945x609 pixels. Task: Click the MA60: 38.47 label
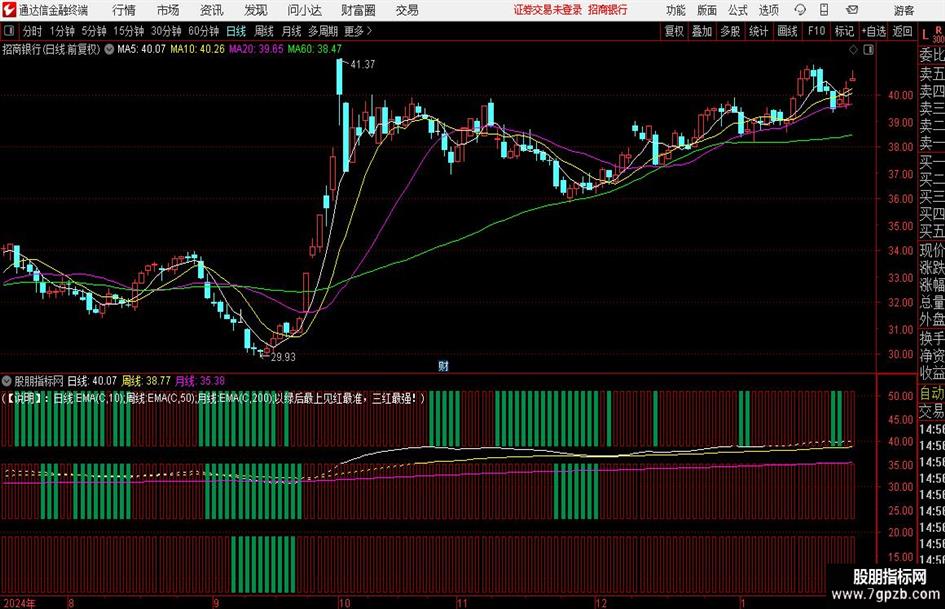coord(315,49)
